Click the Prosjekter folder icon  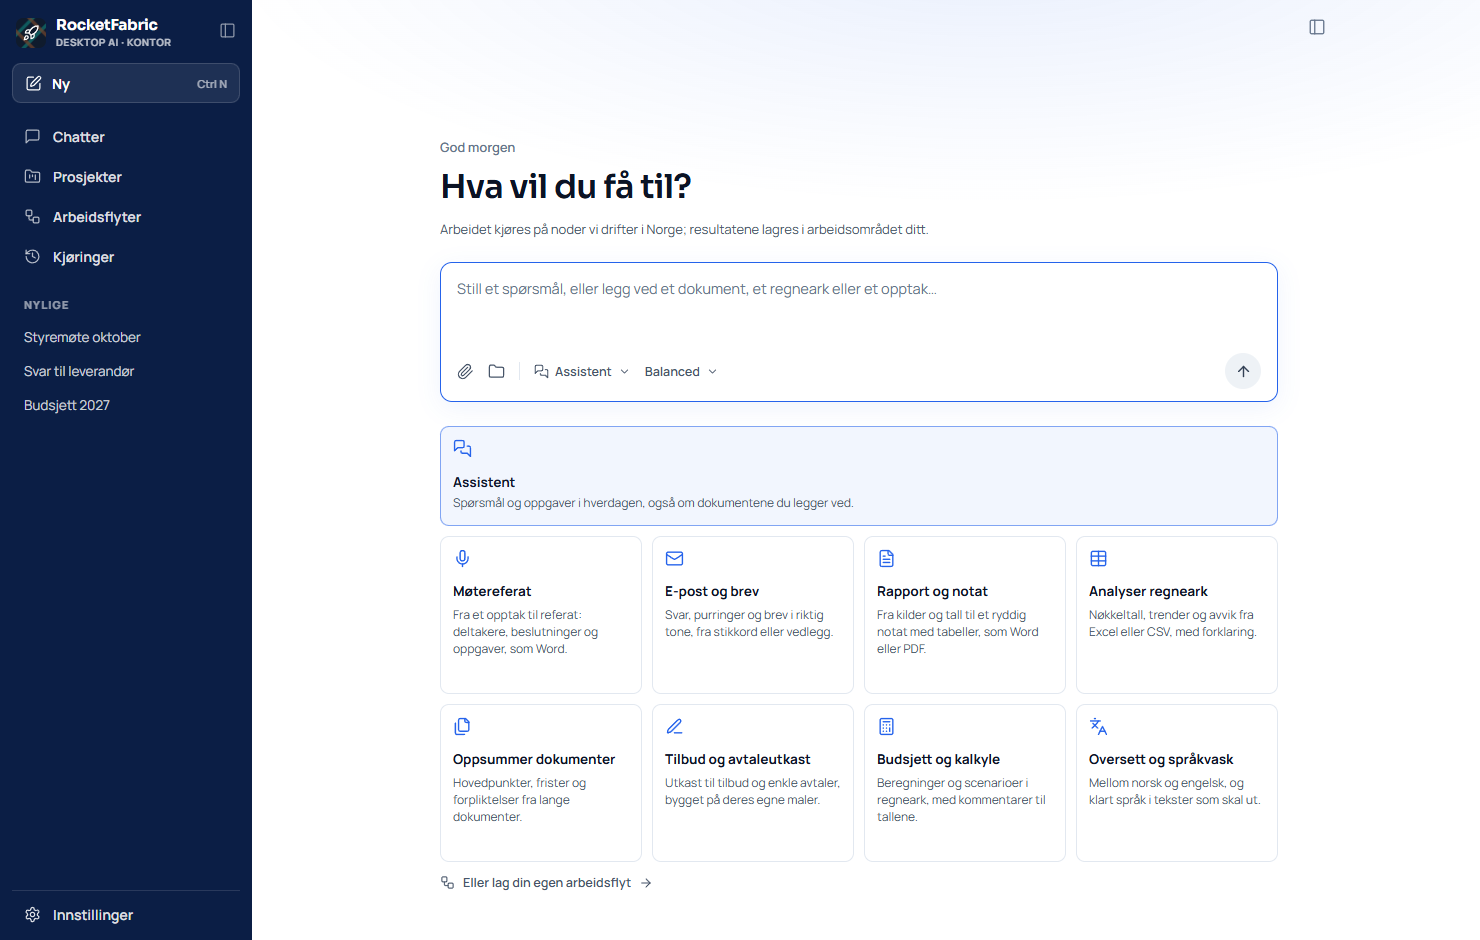32,176
